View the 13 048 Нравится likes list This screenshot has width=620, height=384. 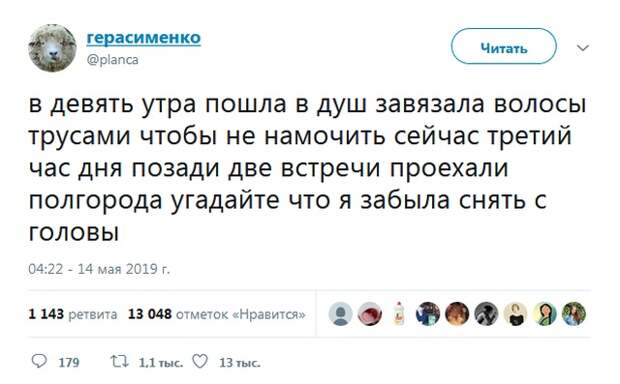pyautogui.click(x=217, y=314)
